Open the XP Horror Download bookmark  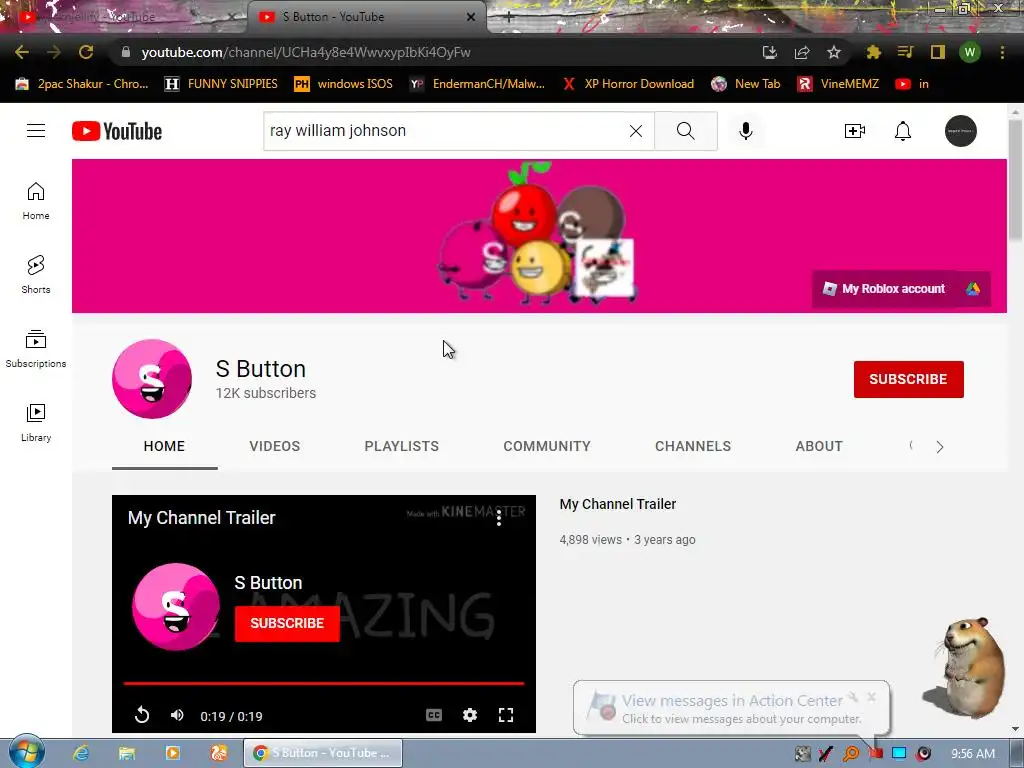pyautogui.click(x=628, y=84)
